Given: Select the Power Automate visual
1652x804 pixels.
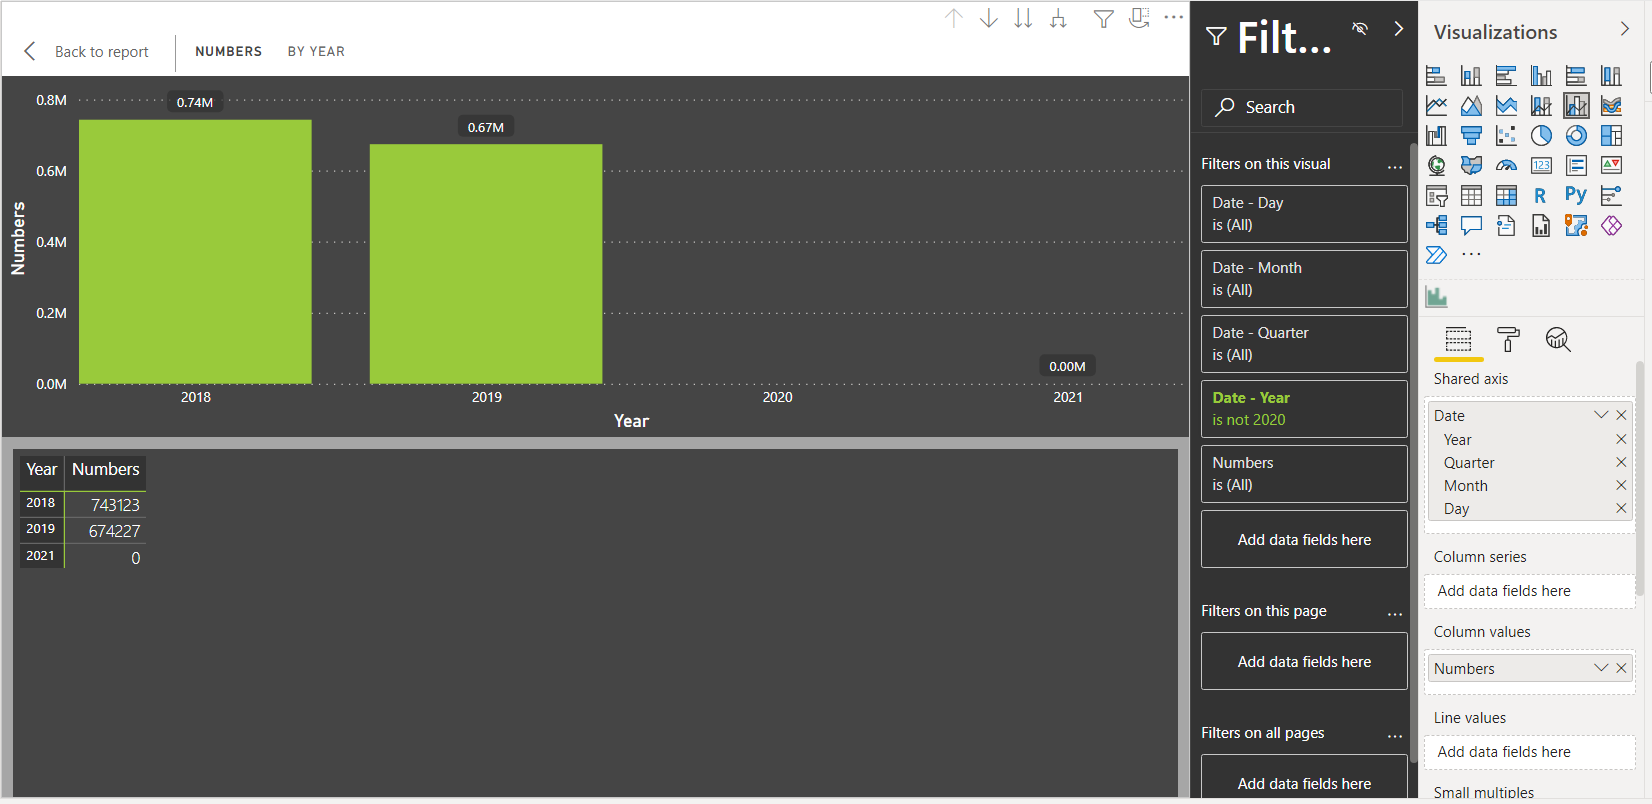Looking at the screenshot, I should coord(1436,255).
